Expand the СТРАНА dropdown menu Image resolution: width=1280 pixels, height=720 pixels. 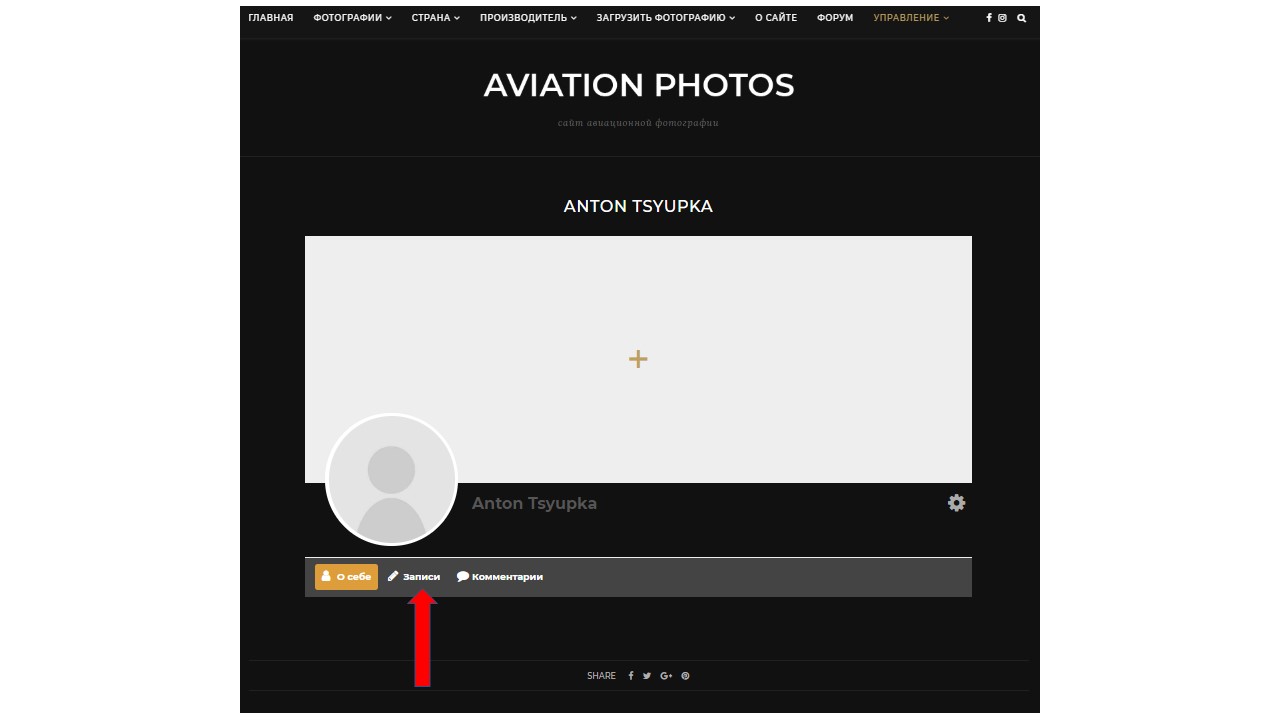point(435,18)
